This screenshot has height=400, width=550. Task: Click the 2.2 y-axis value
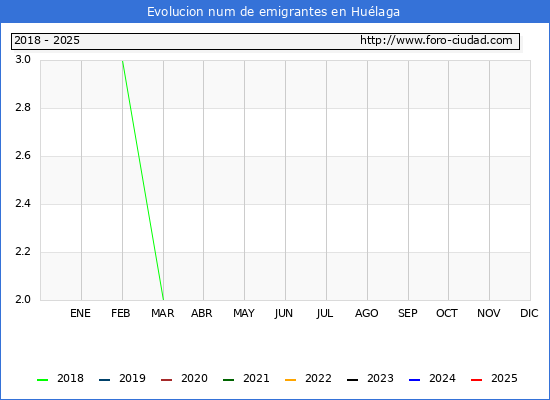tap(23, 252)
